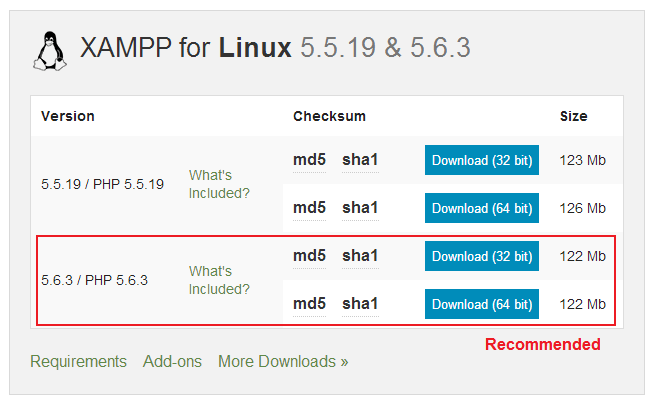Viewport: 653px width, 407px height.
Task: Download 64 bit XAMPP 5.5.19
Action: [482, 208]
